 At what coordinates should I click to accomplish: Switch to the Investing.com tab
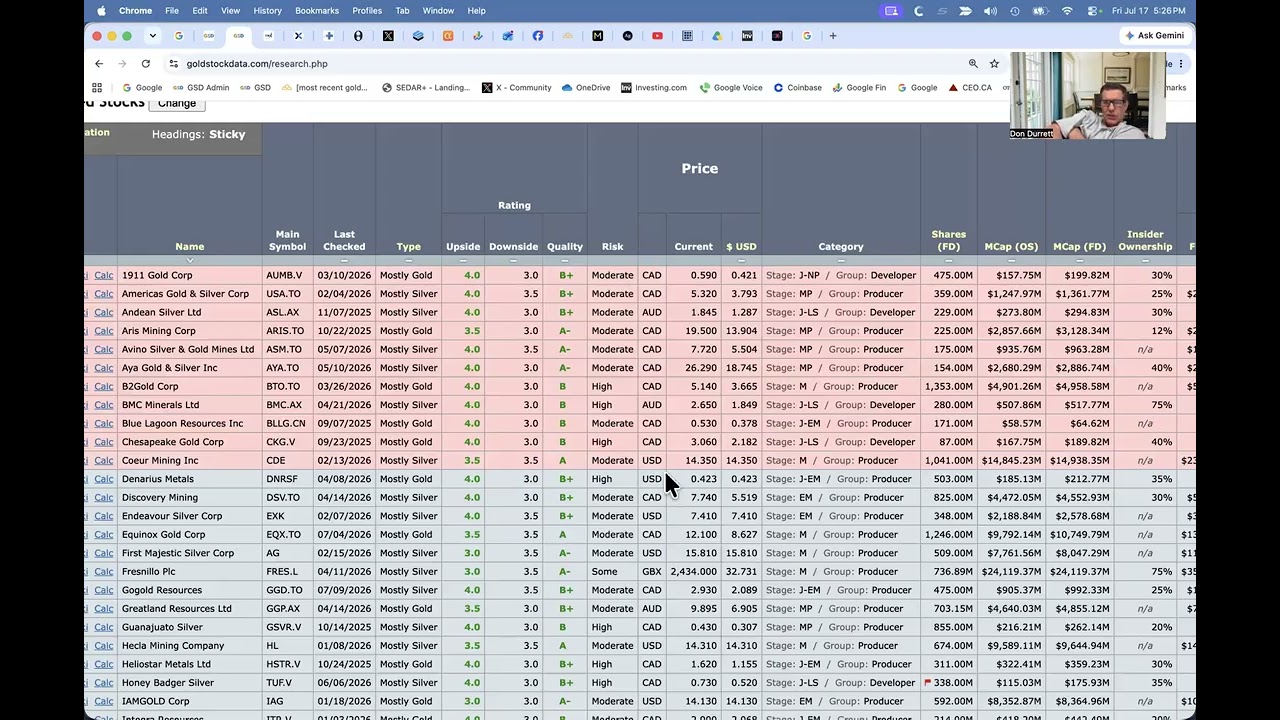click(x=747, y=36)
